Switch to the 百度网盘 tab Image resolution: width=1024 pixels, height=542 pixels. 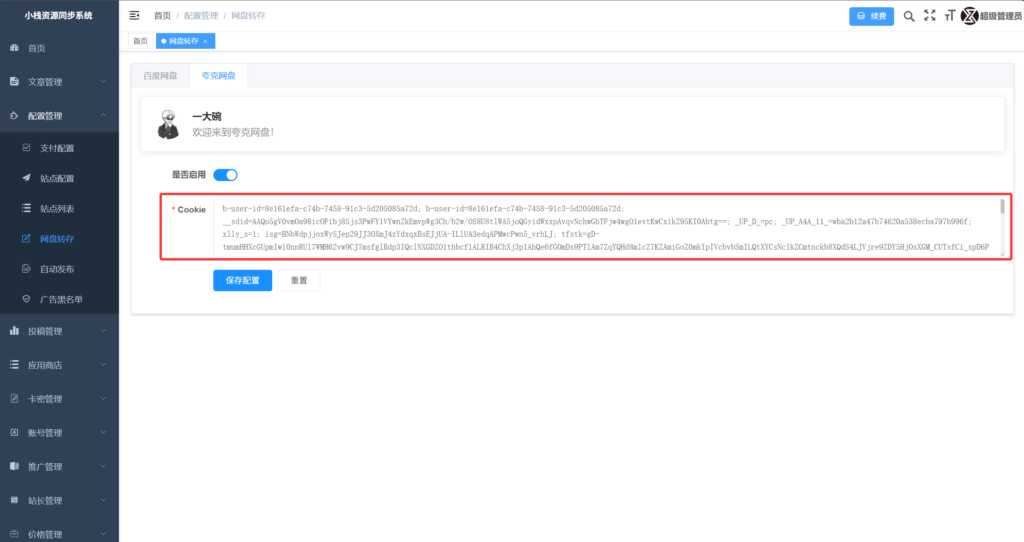click(160, 75)
